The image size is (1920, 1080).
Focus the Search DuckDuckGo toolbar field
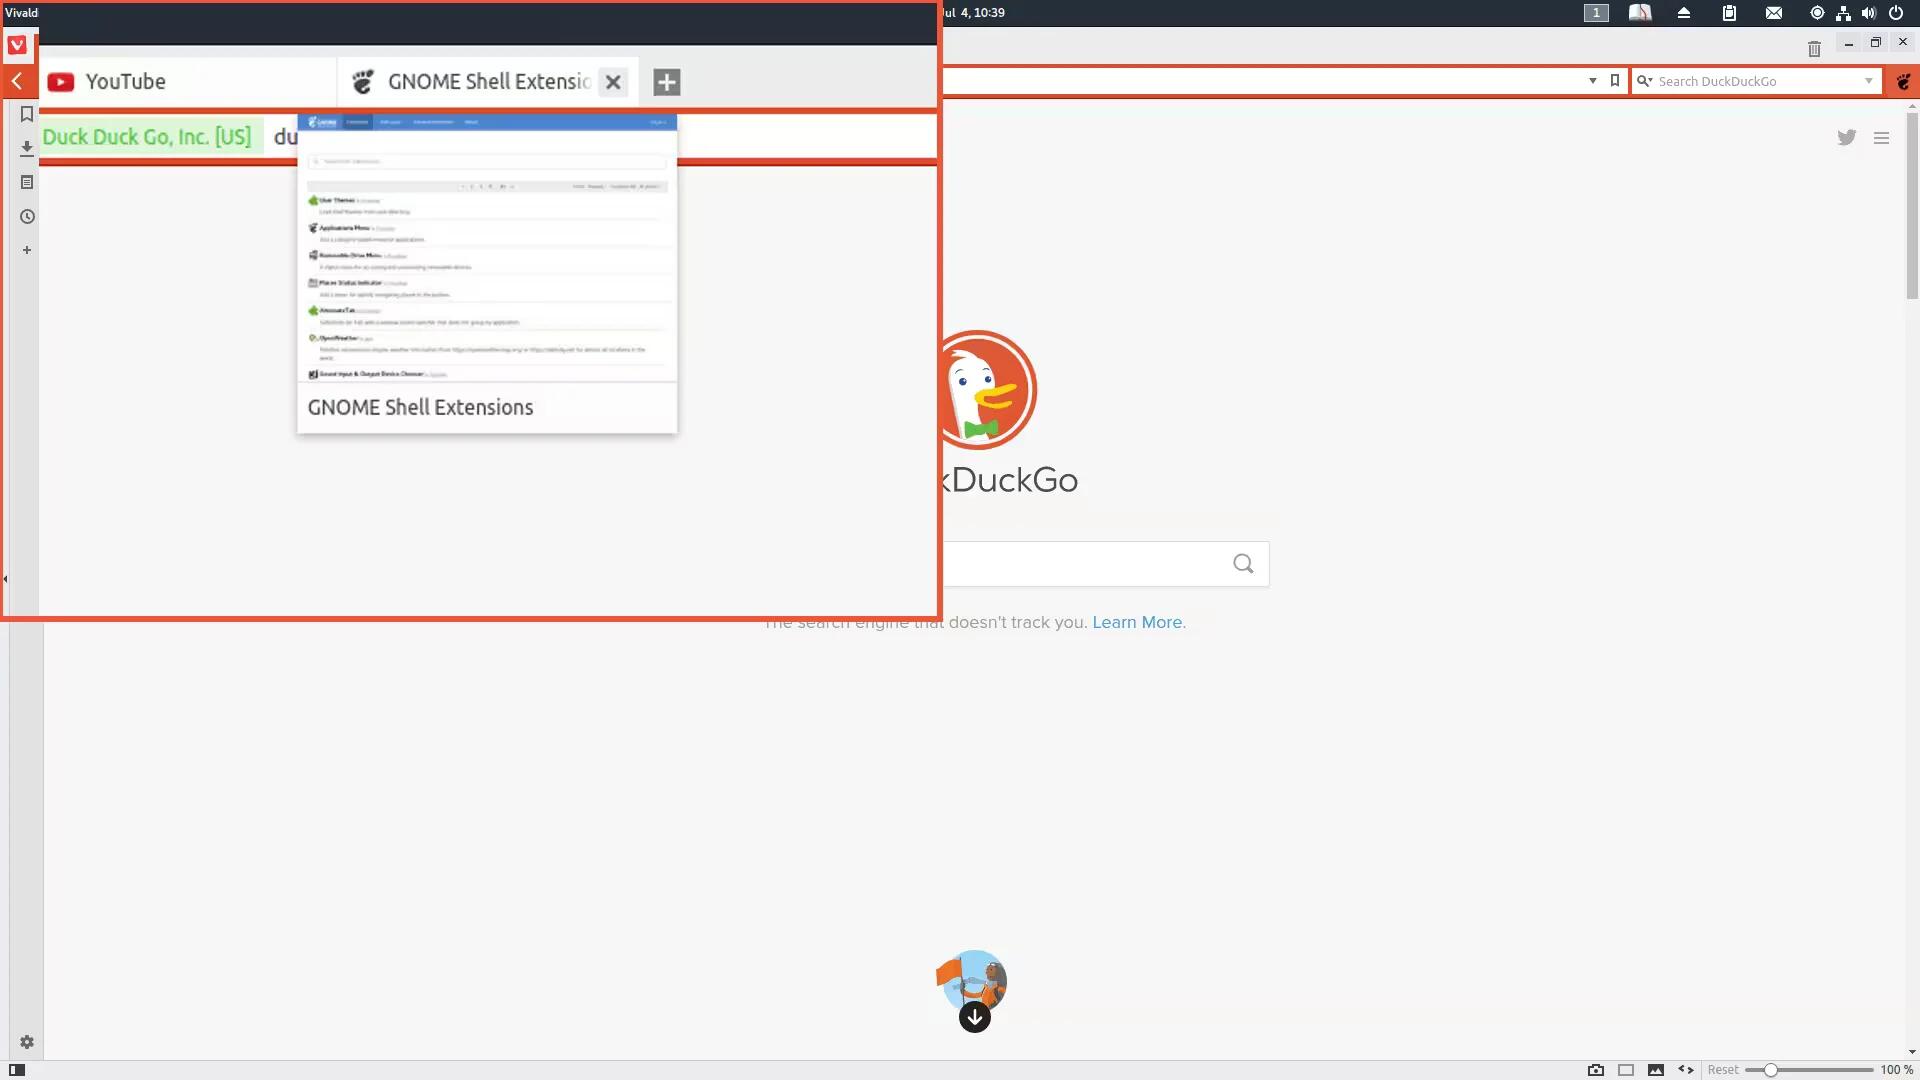1758,81
